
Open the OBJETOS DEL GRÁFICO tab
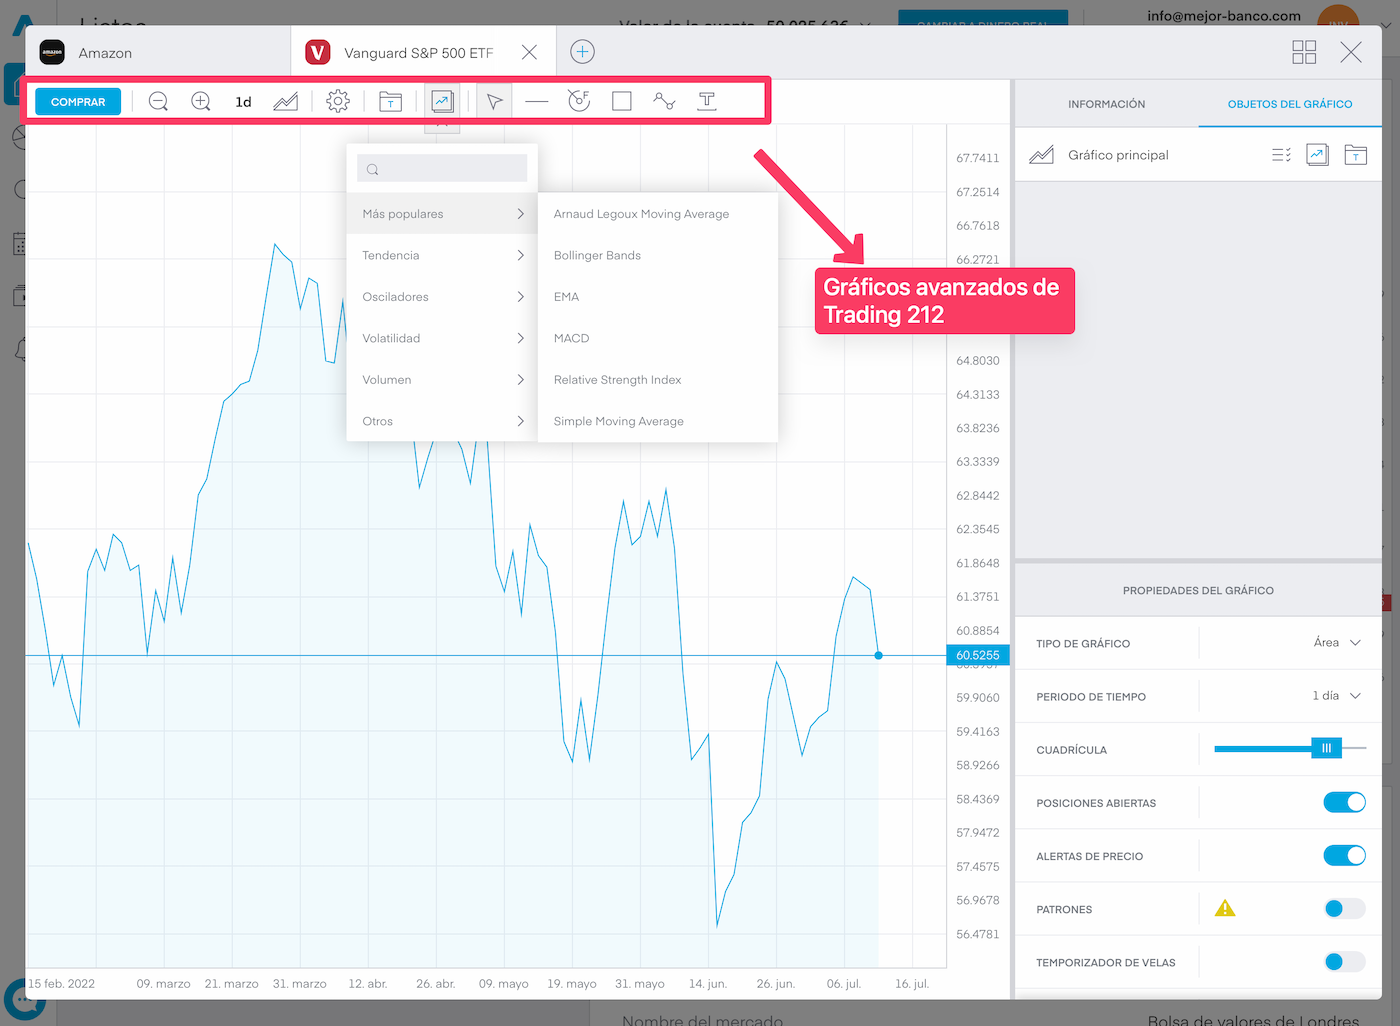(x=1290, y=104)
